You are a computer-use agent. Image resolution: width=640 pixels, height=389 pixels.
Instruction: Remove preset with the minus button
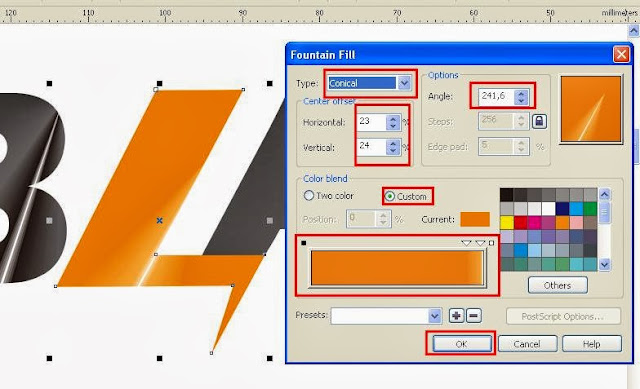[x=473, y=316]
